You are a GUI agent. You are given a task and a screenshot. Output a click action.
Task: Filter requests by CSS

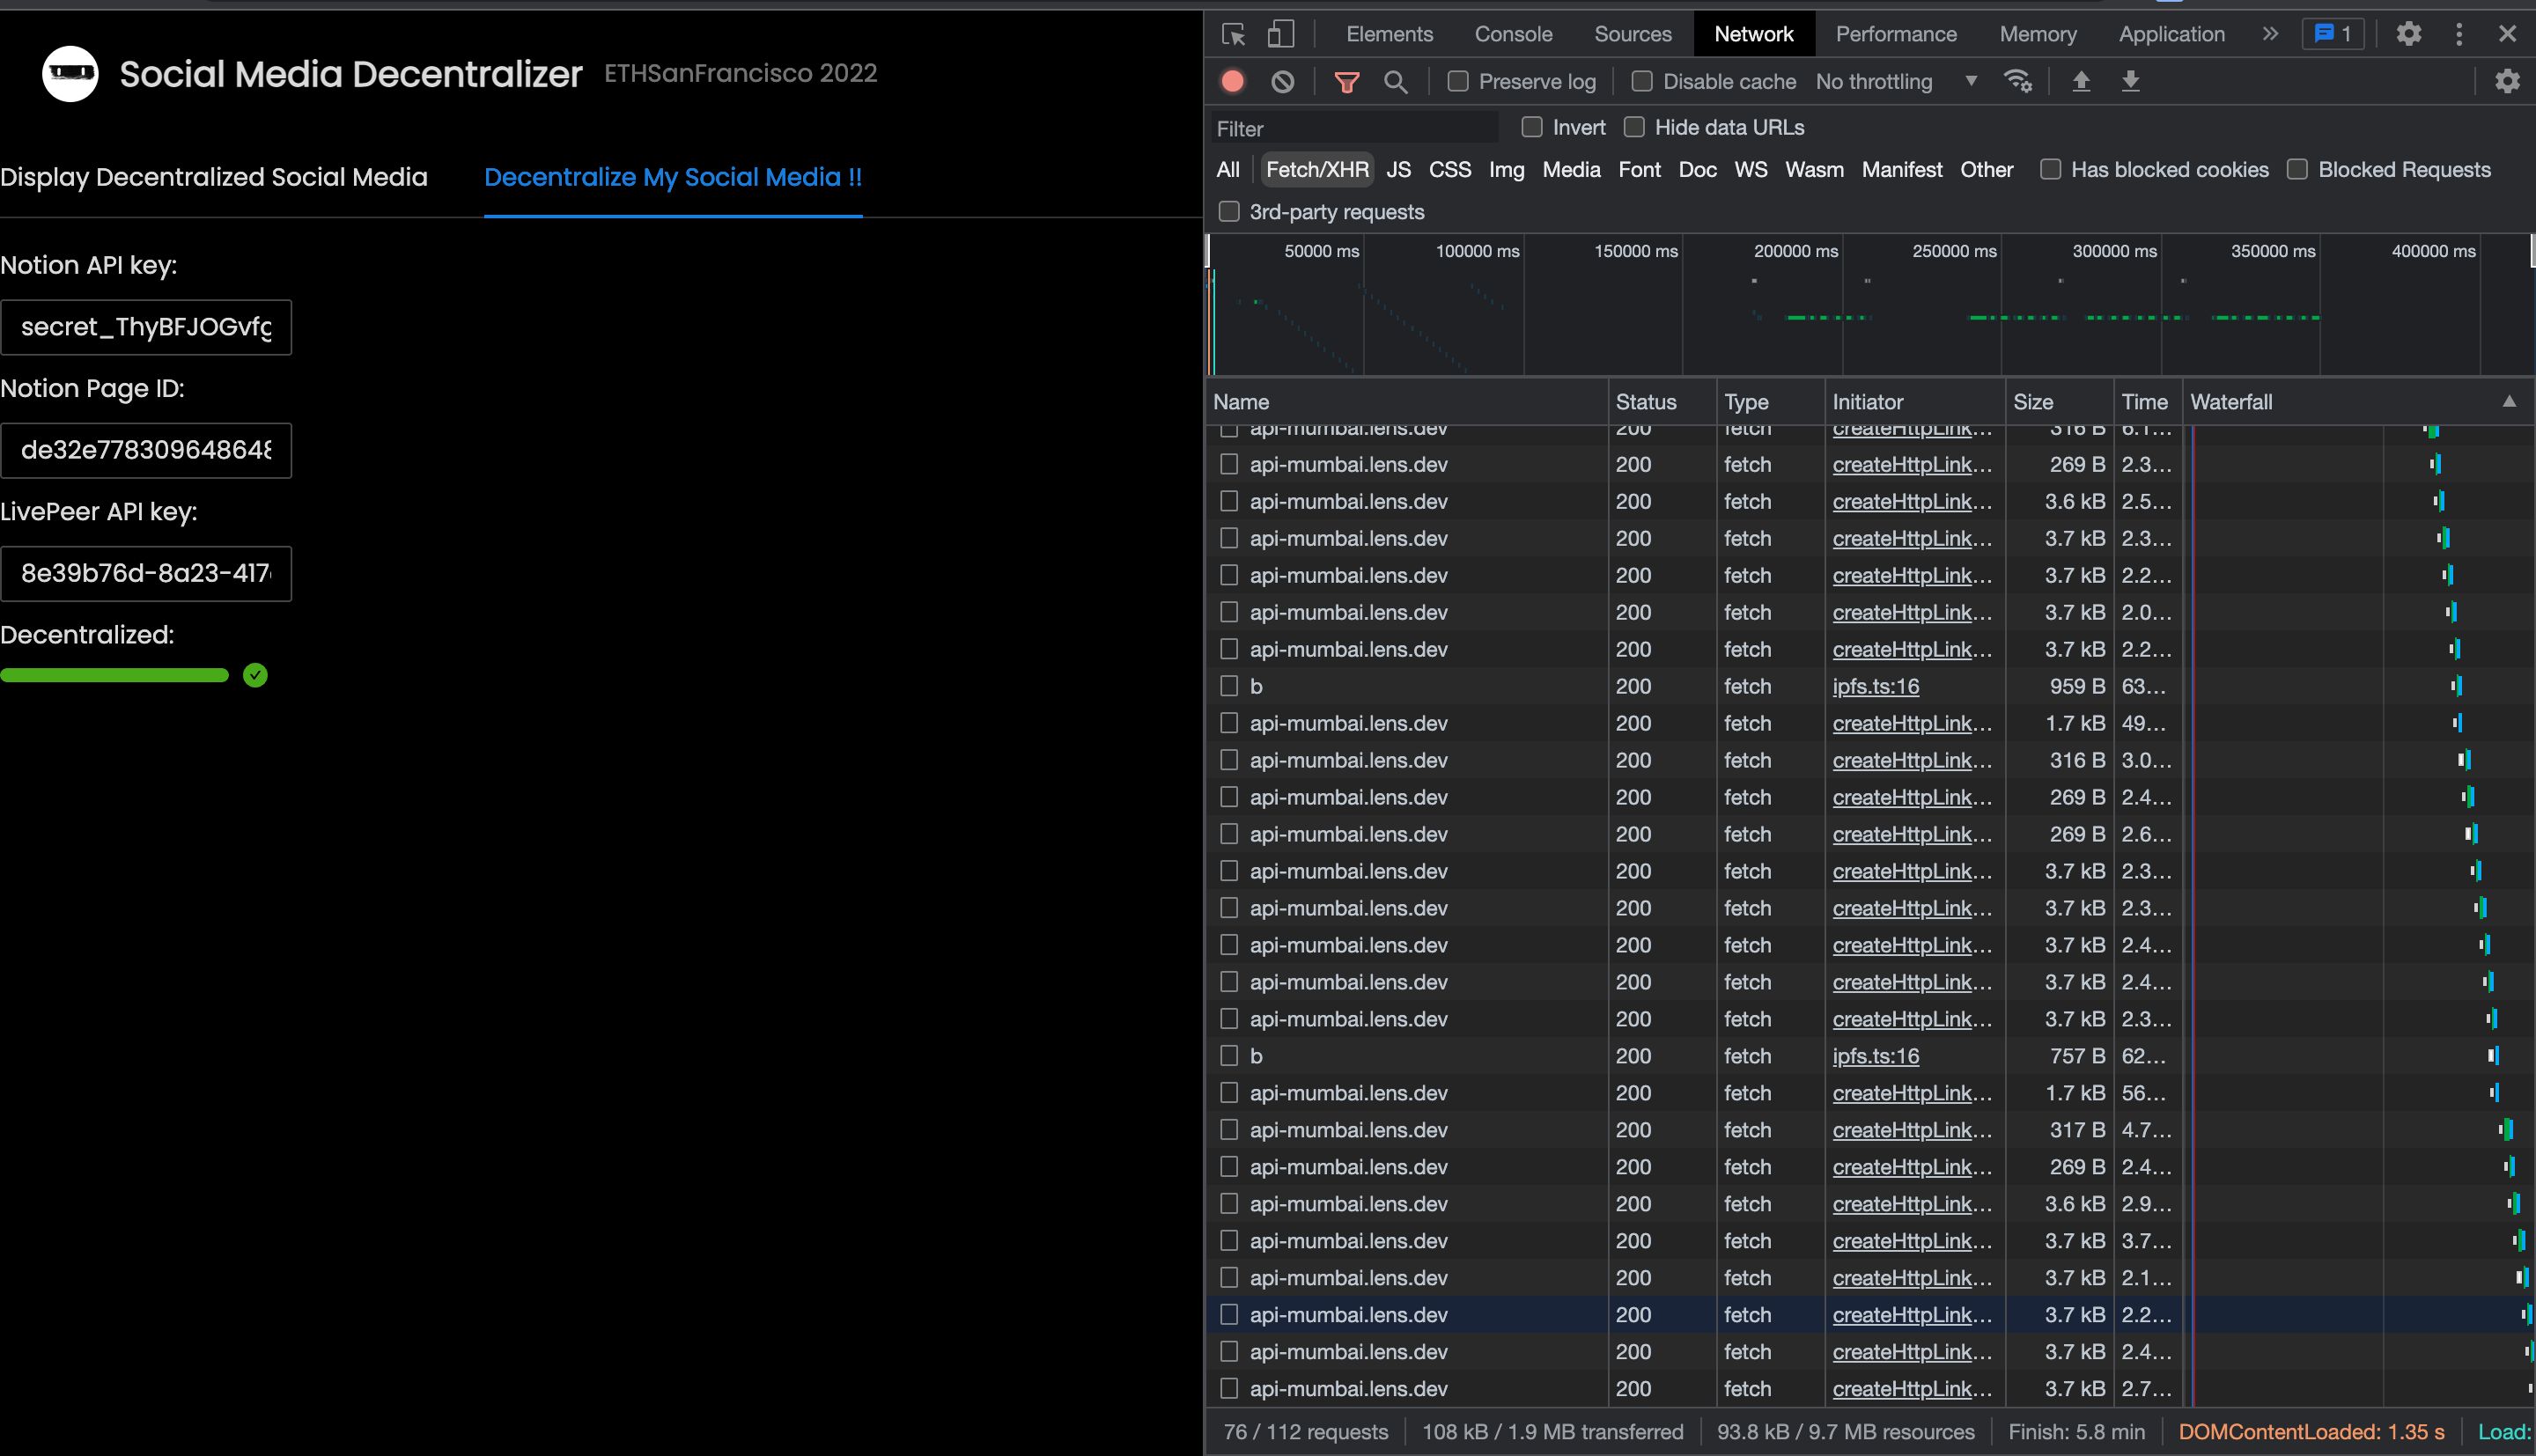(x=1450, y=170)
